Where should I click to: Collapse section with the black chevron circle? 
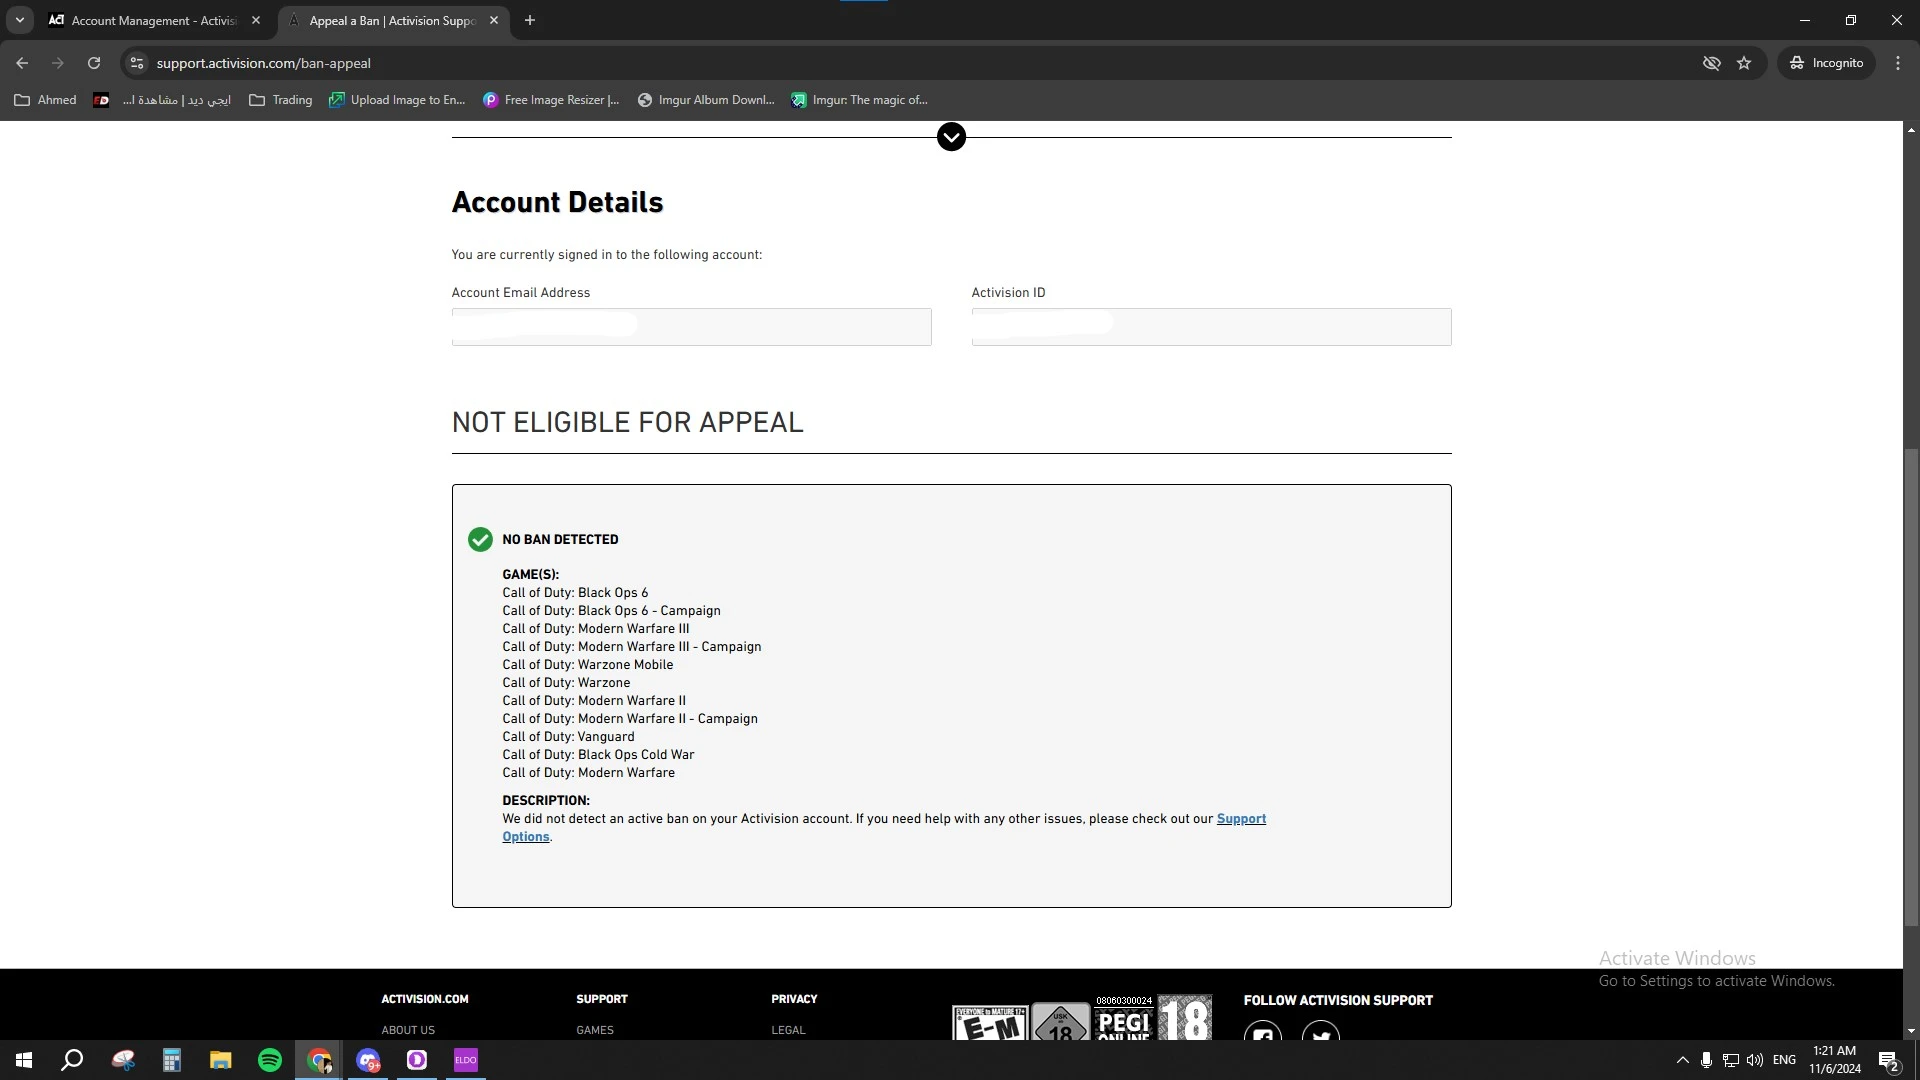[951, 137]
